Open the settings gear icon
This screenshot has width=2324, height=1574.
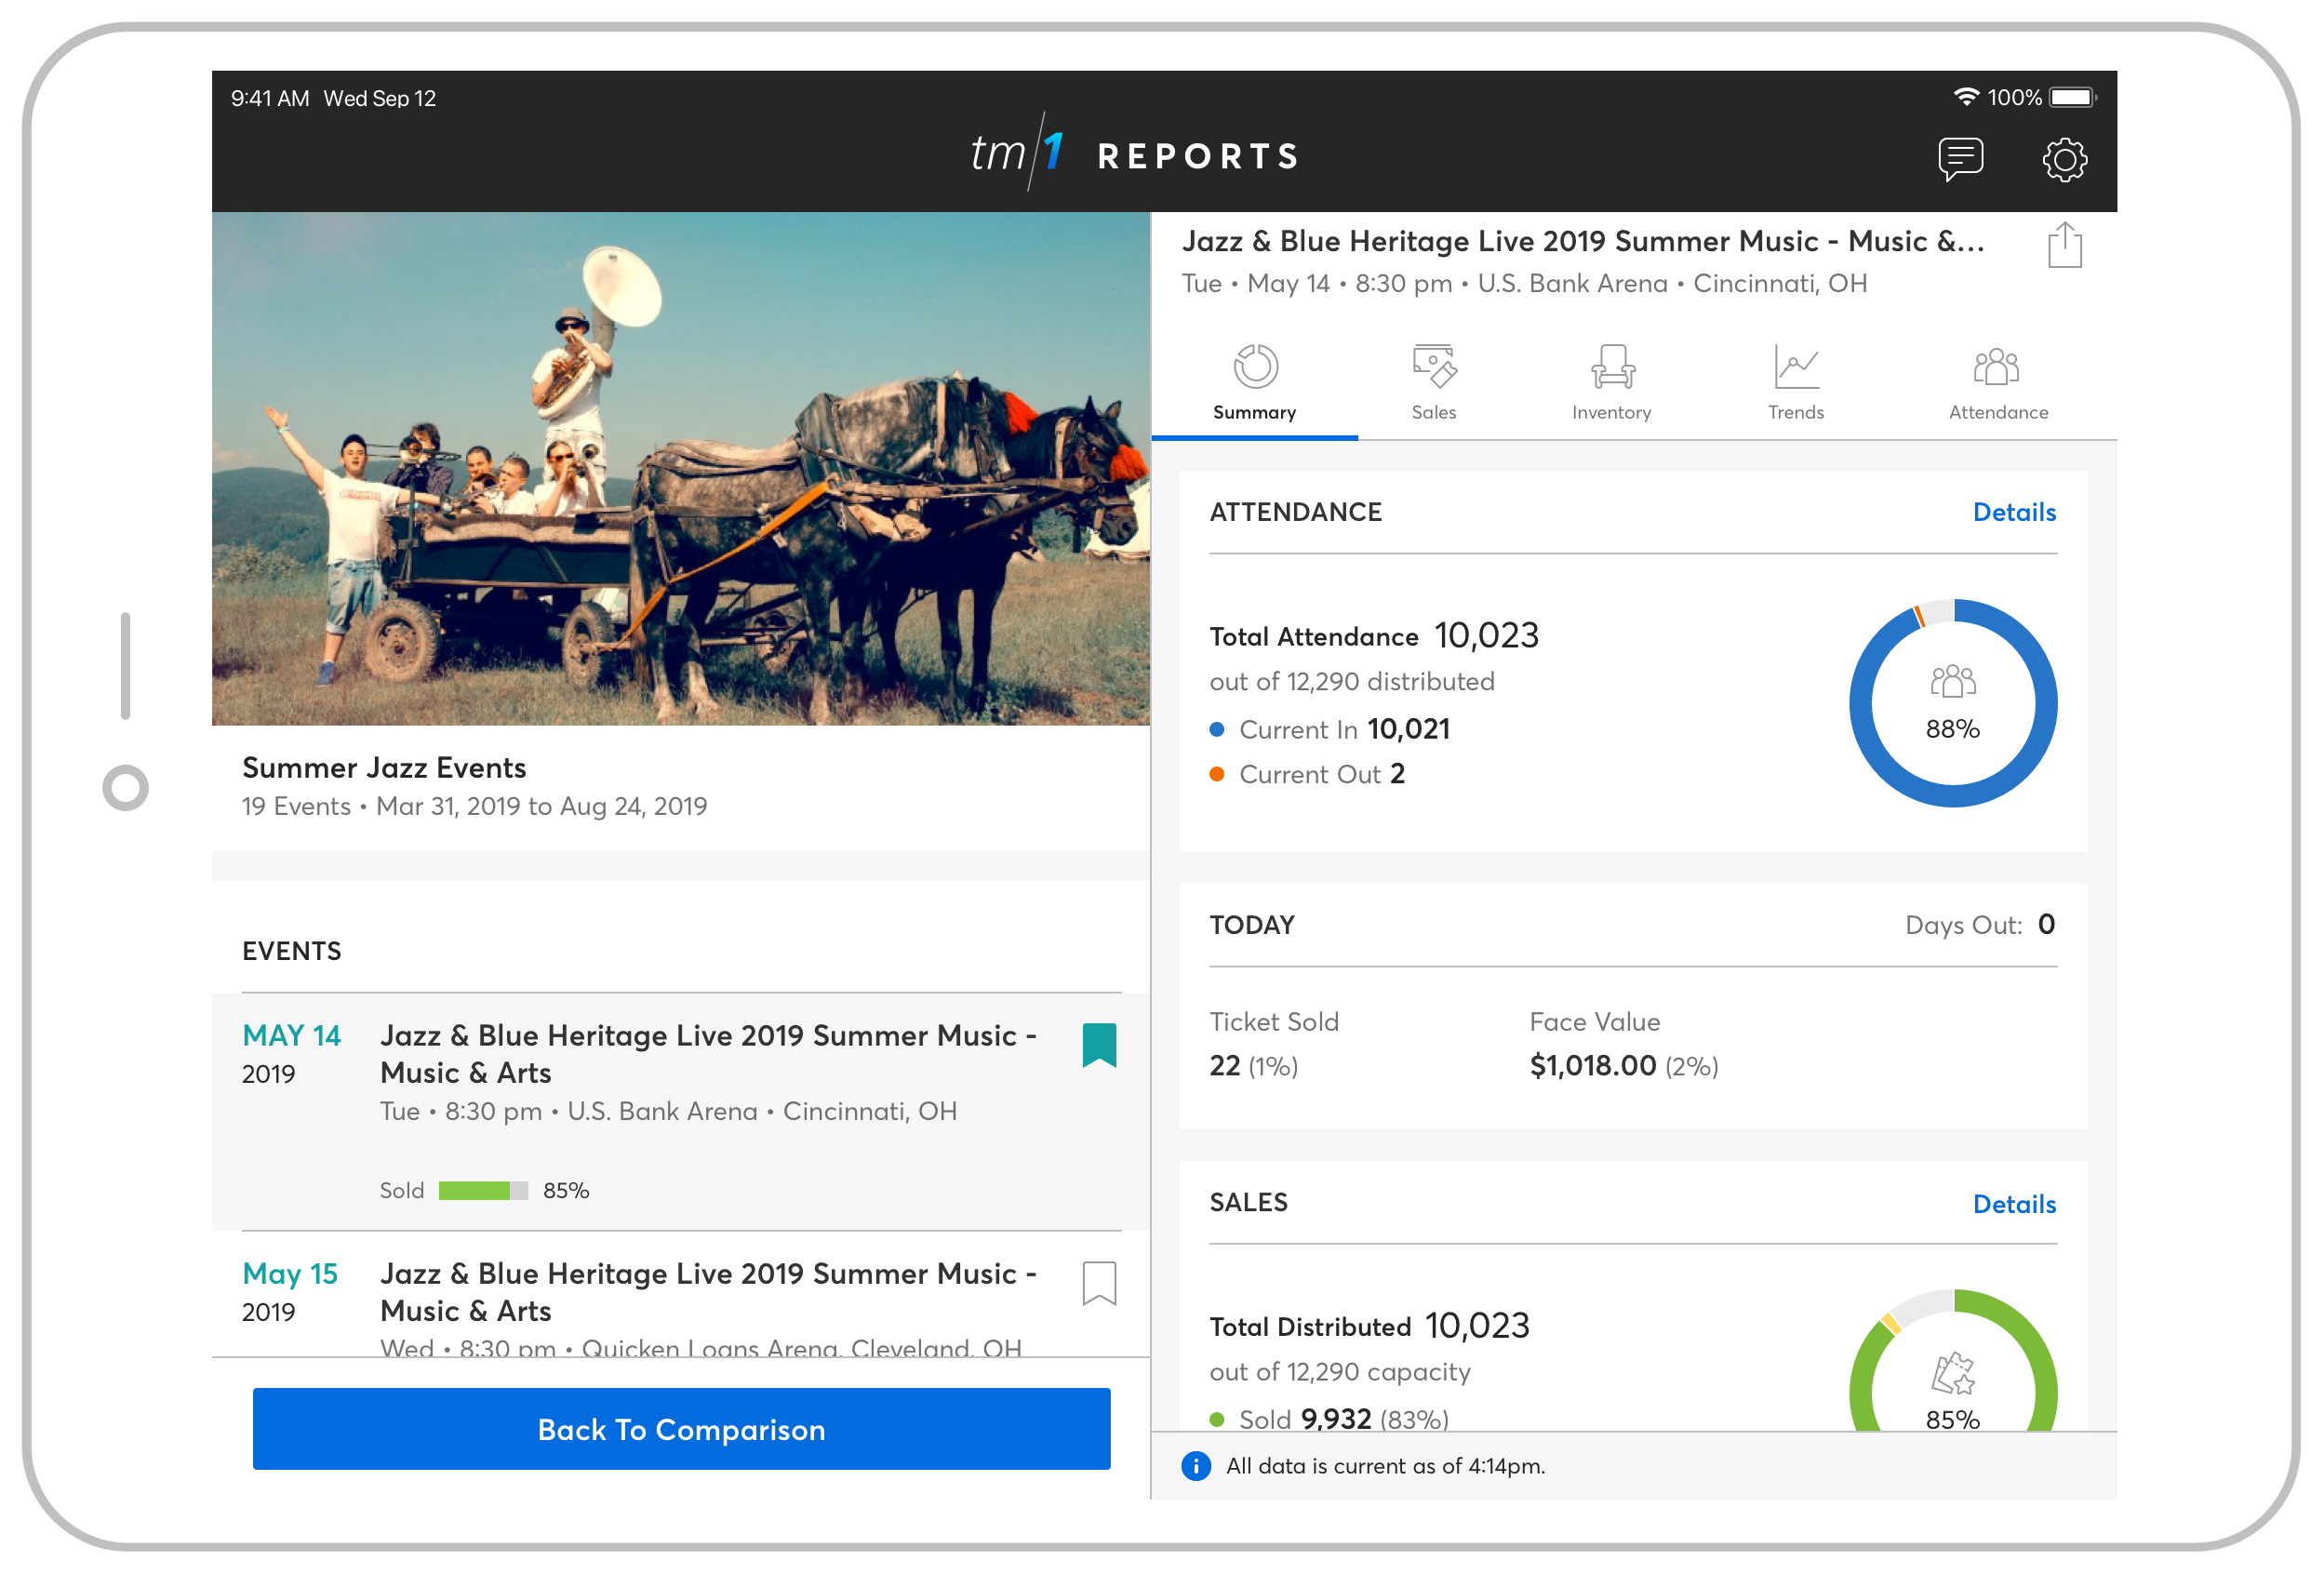click(x=2064, y=159)
